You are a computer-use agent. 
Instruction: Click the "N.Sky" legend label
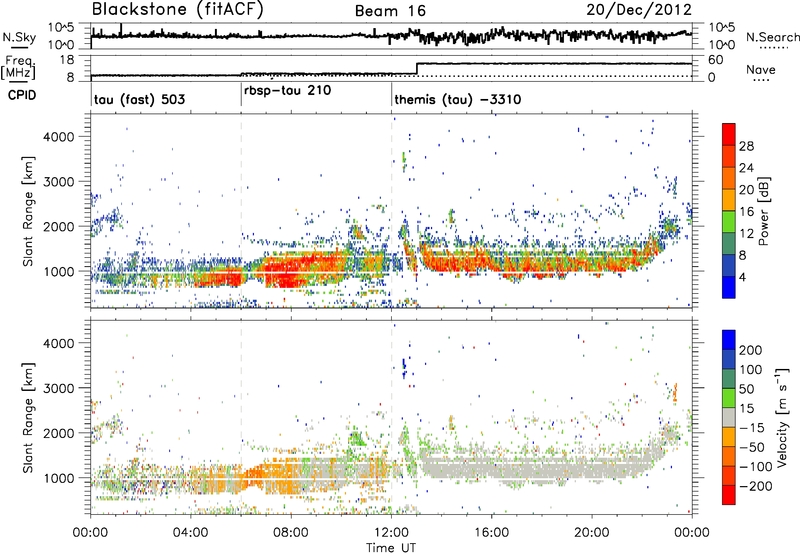pos(19,37)
